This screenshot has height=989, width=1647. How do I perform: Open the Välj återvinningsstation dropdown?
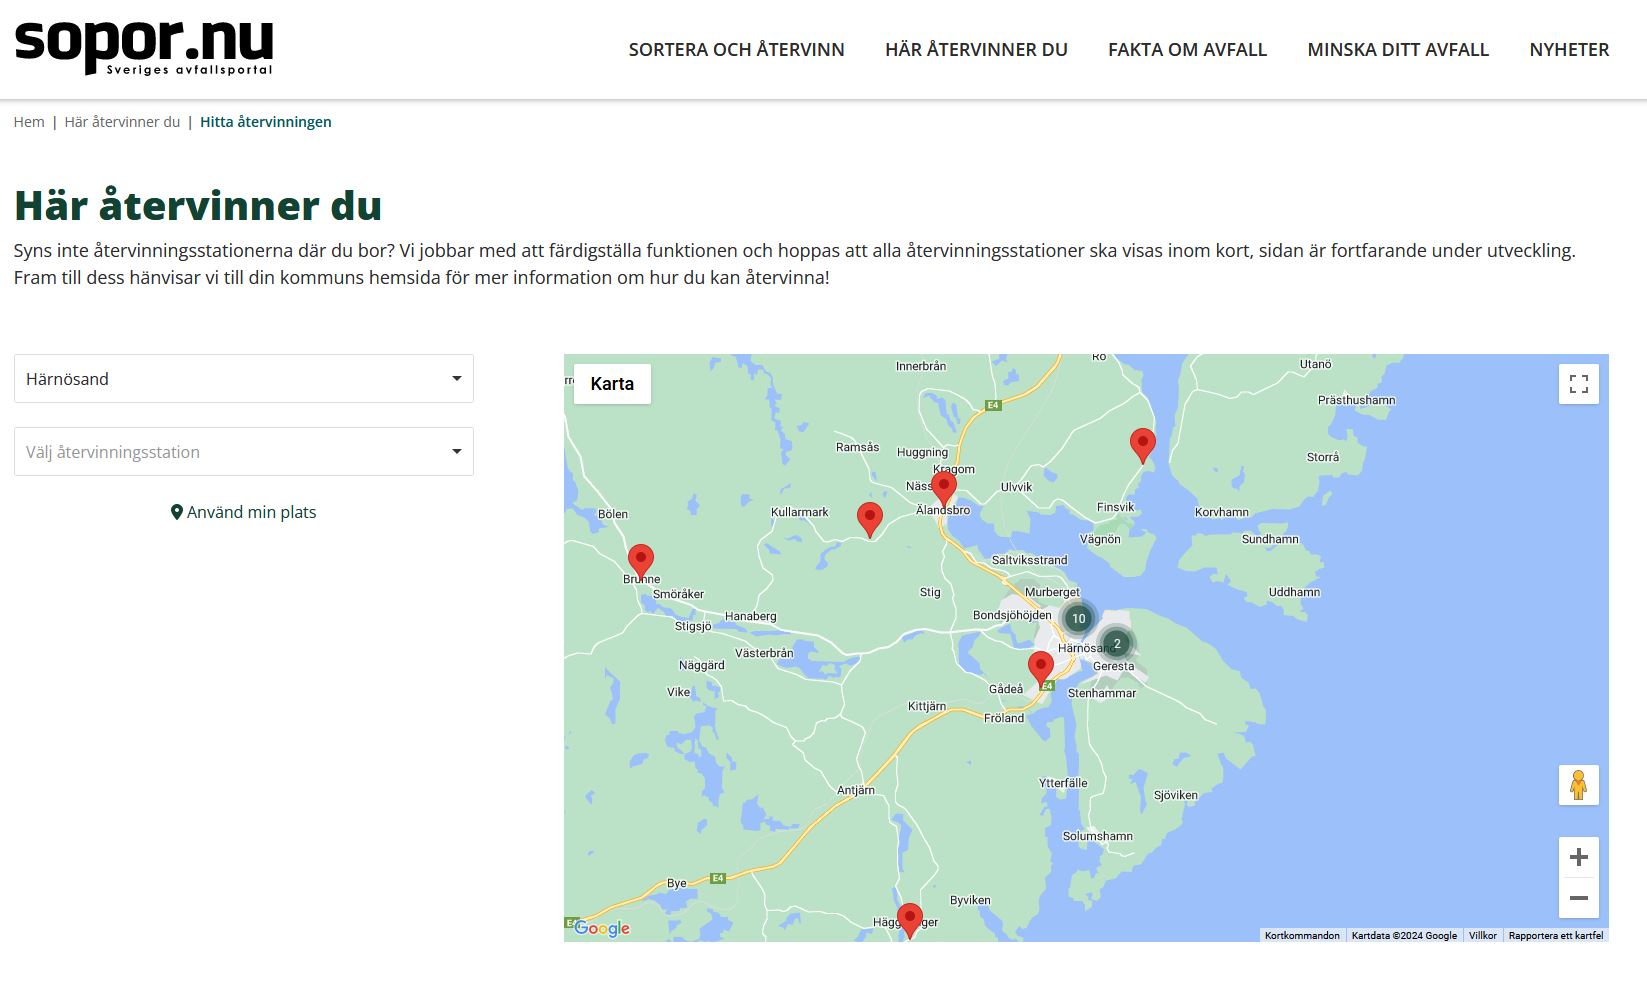[x=244, y=452]
